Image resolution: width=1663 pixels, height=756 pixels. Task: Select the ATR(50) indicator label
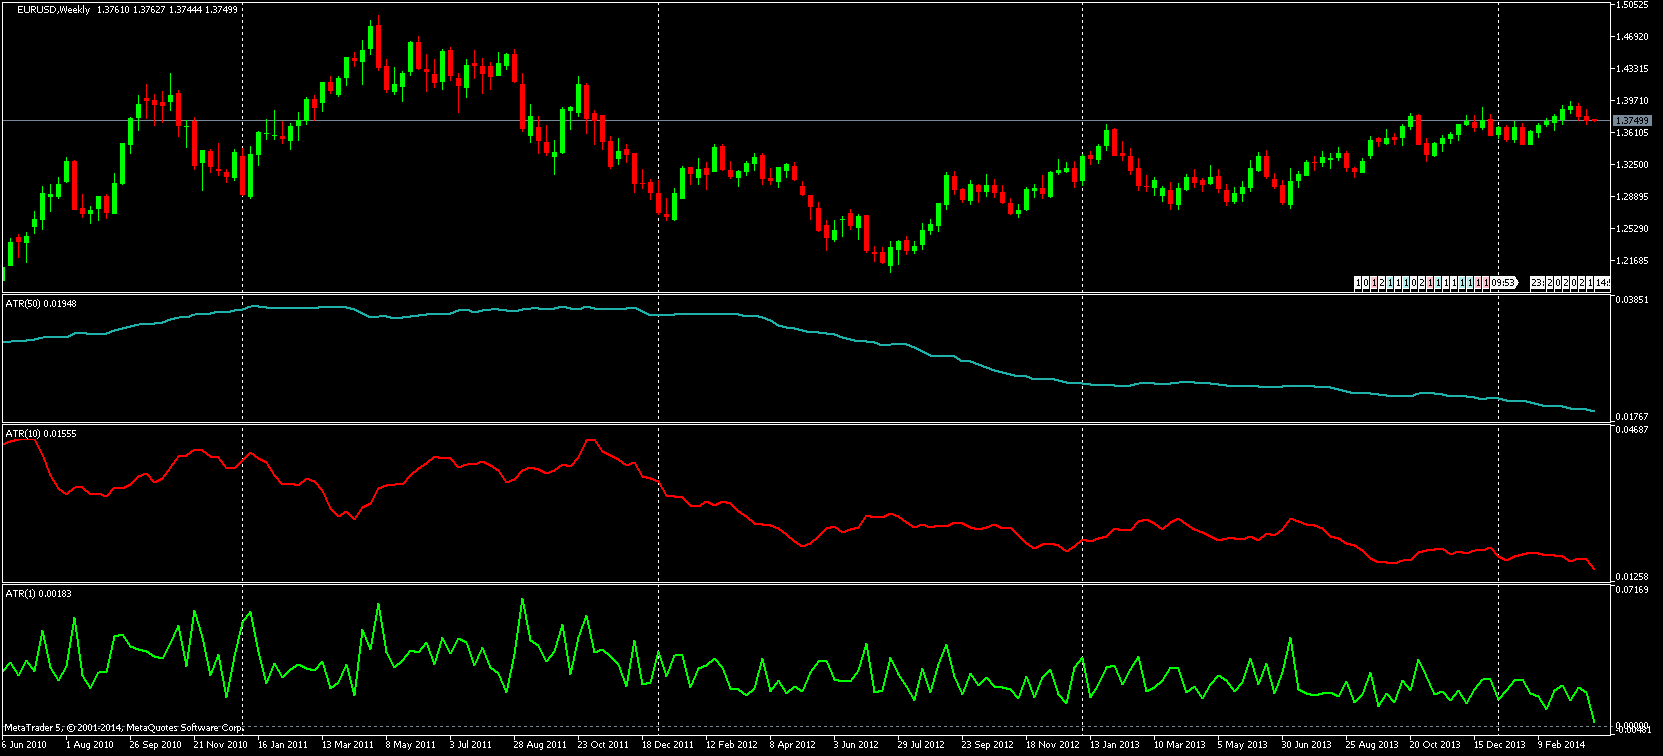click(20, 301)
